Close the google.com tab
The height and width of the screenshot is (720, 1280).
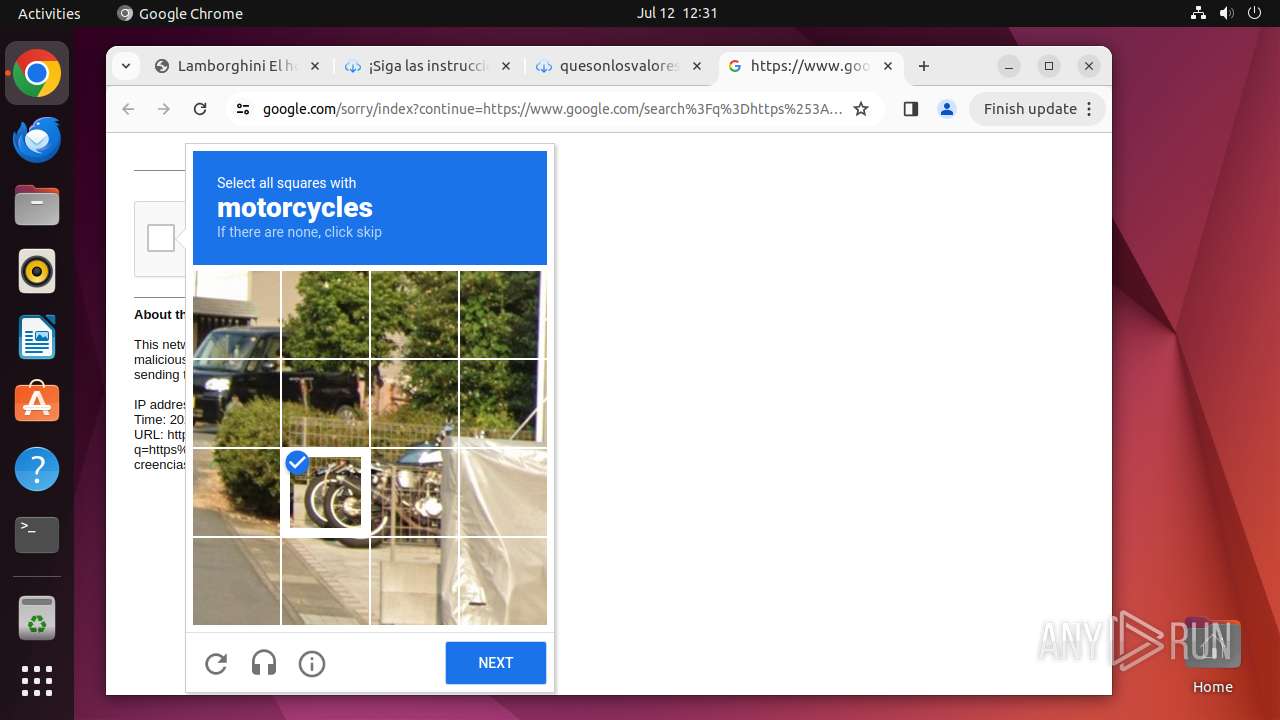(888, 66)
